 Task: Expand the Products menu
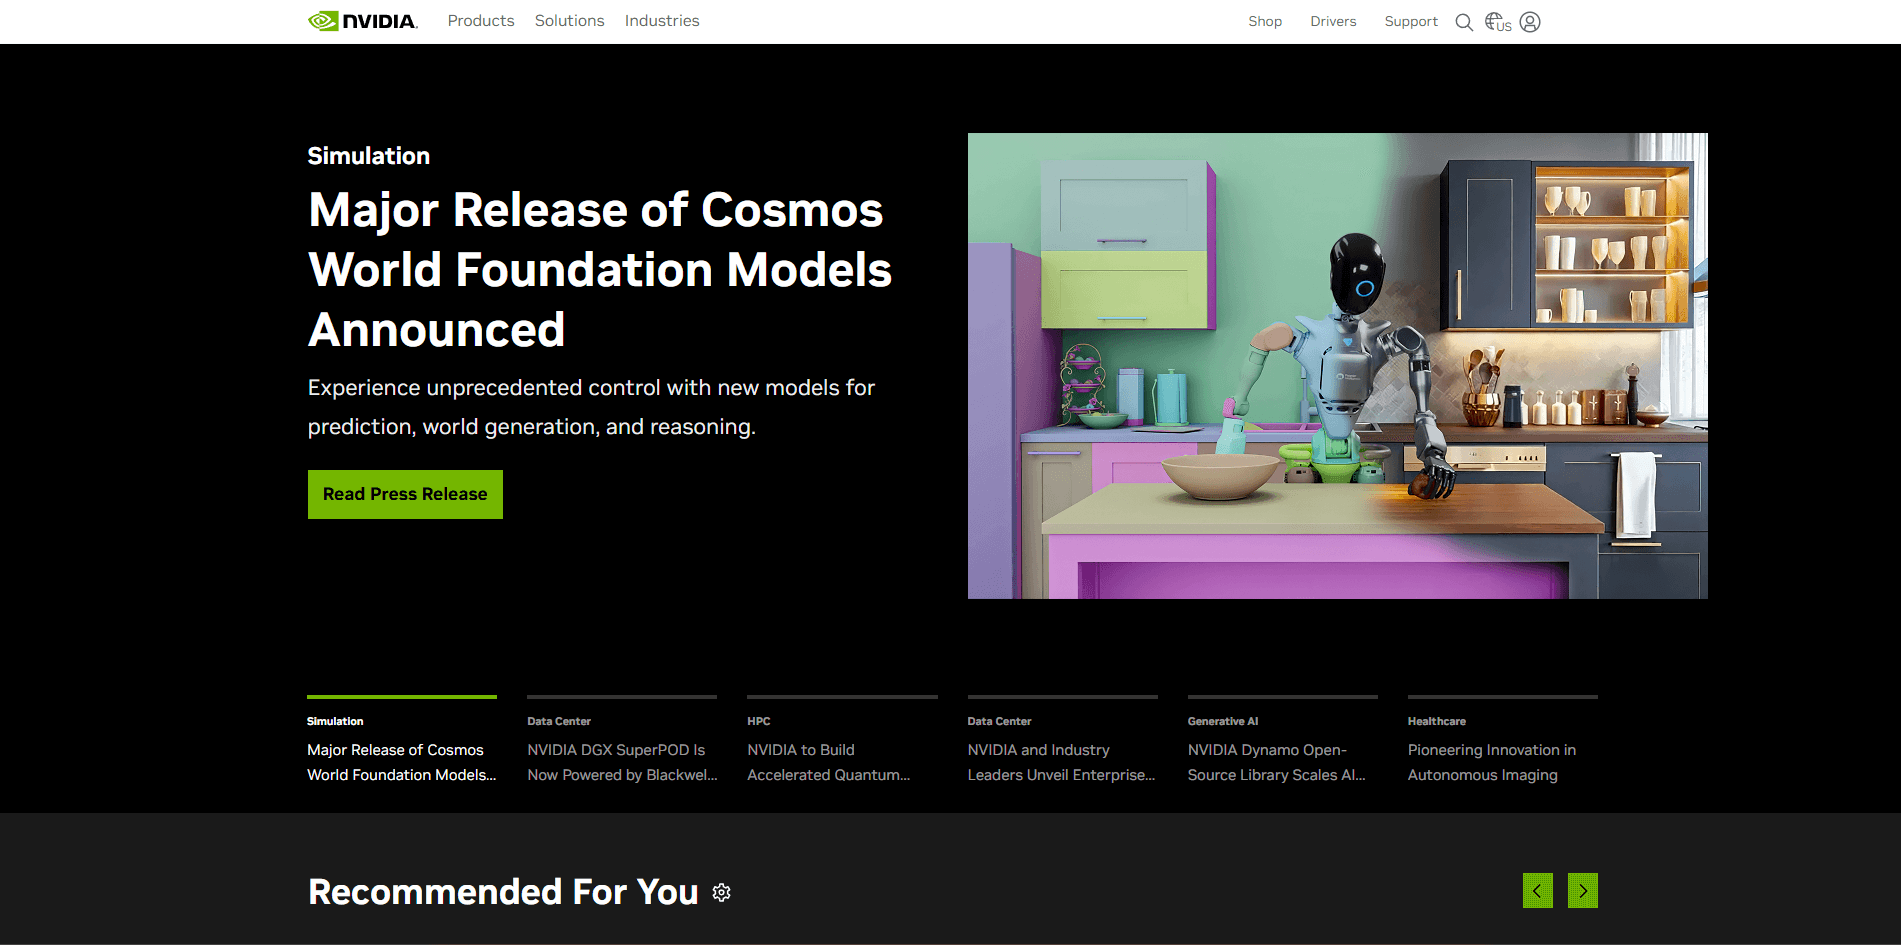click(x=481, y=21)
